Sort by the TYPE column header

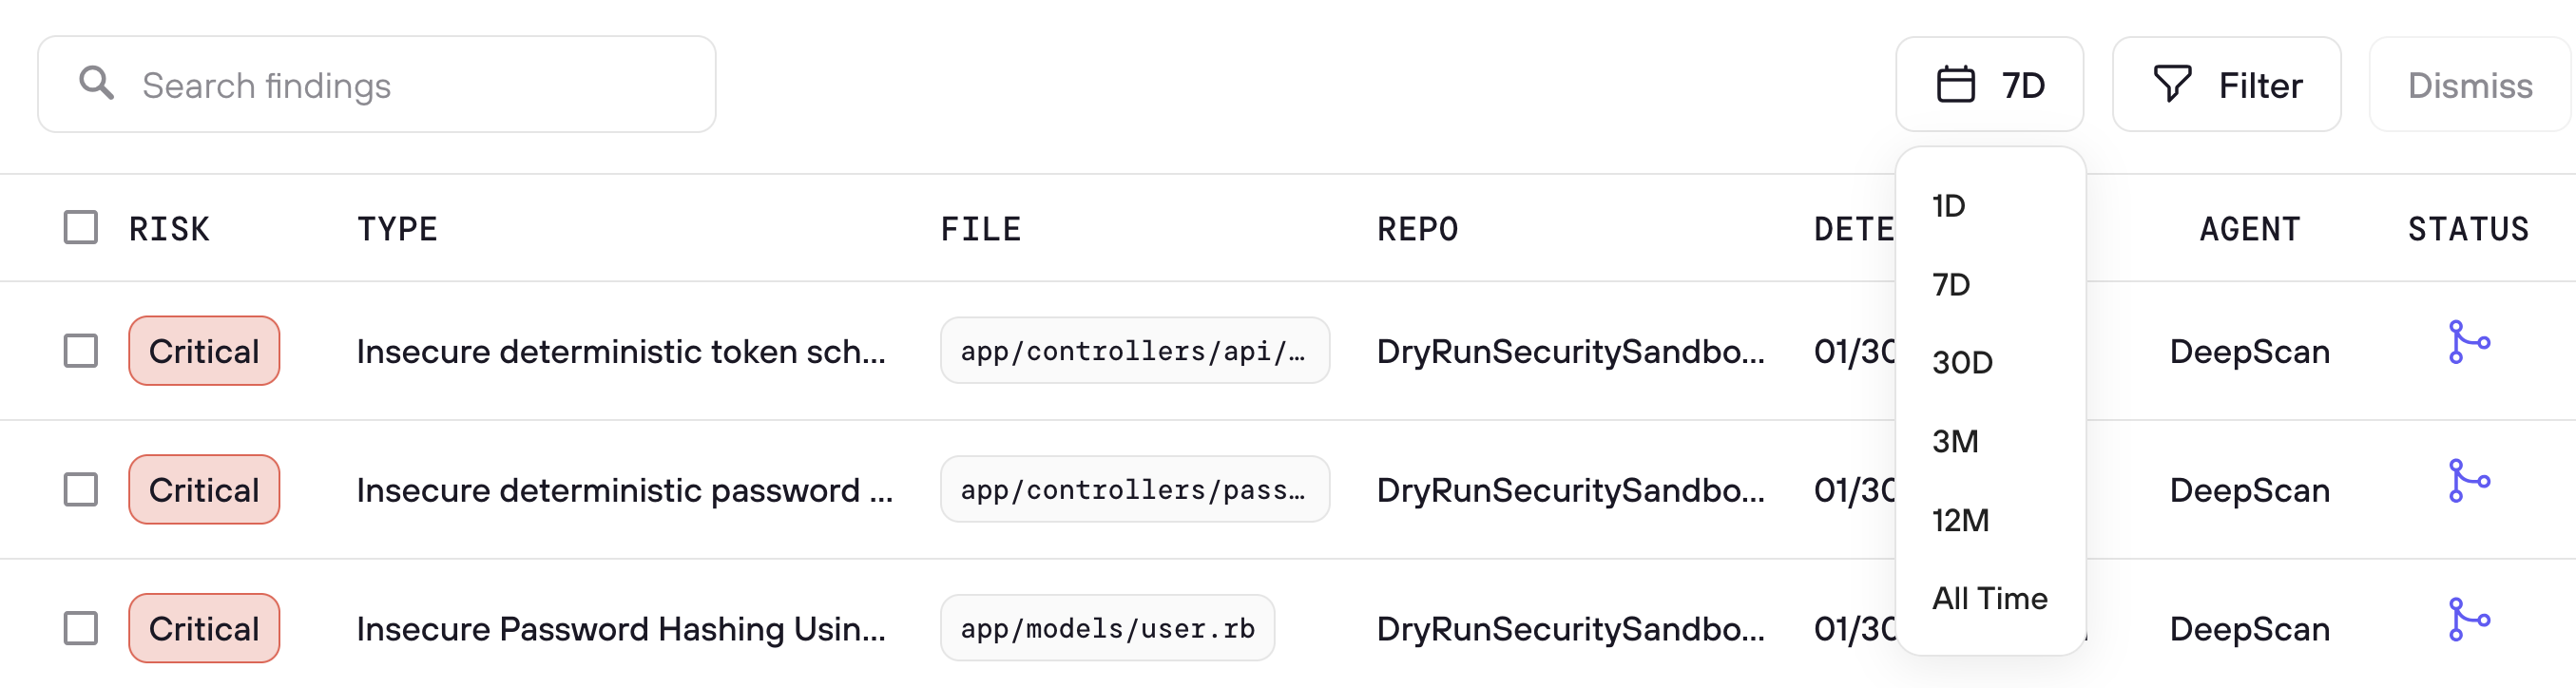pyautogui.click(x=397, y=229)
